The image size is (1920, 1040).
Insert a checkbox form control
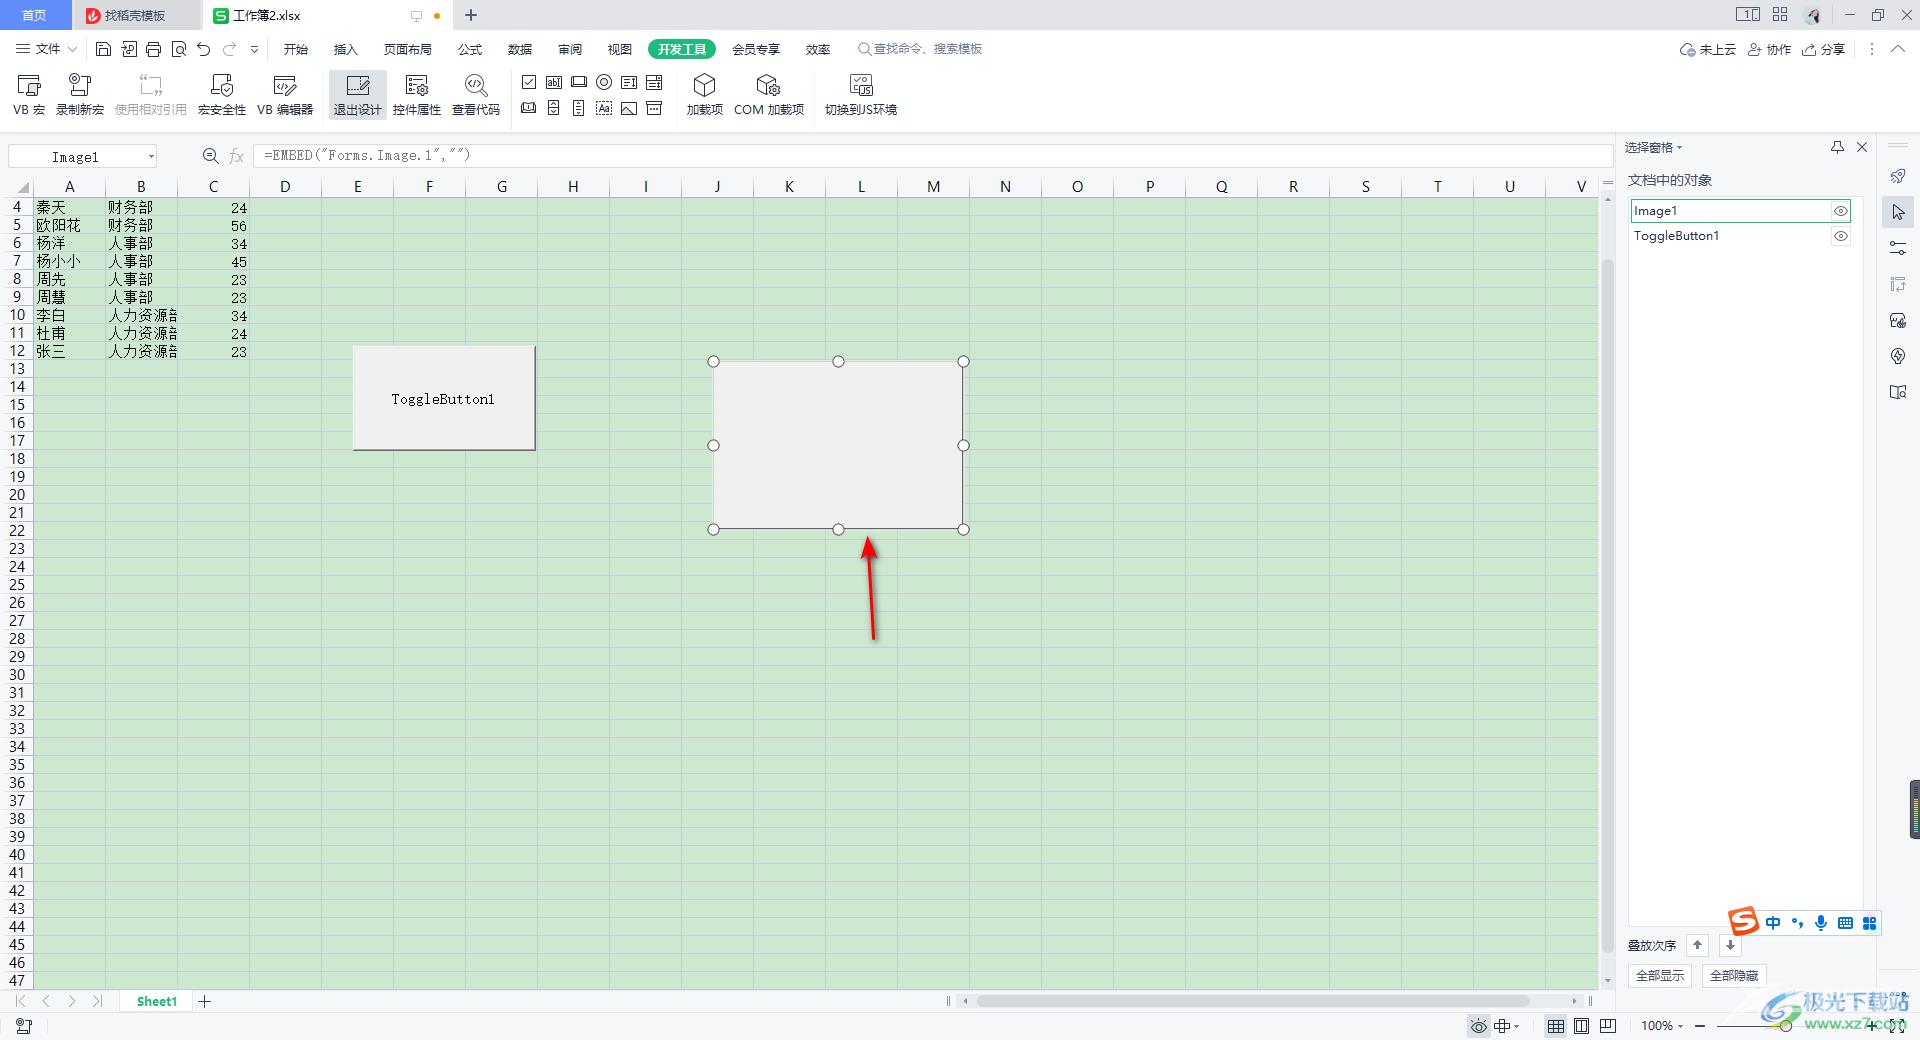(x=529, y=82)
